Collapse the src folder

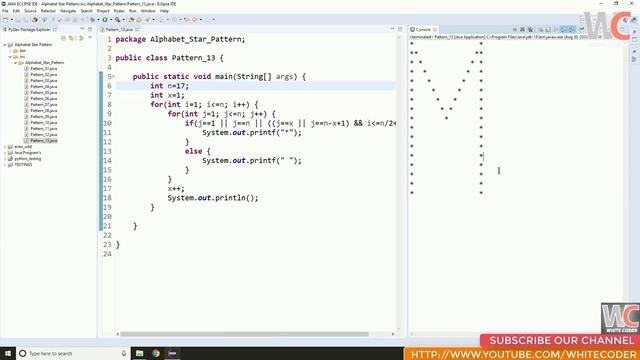(x=11, y=57)
